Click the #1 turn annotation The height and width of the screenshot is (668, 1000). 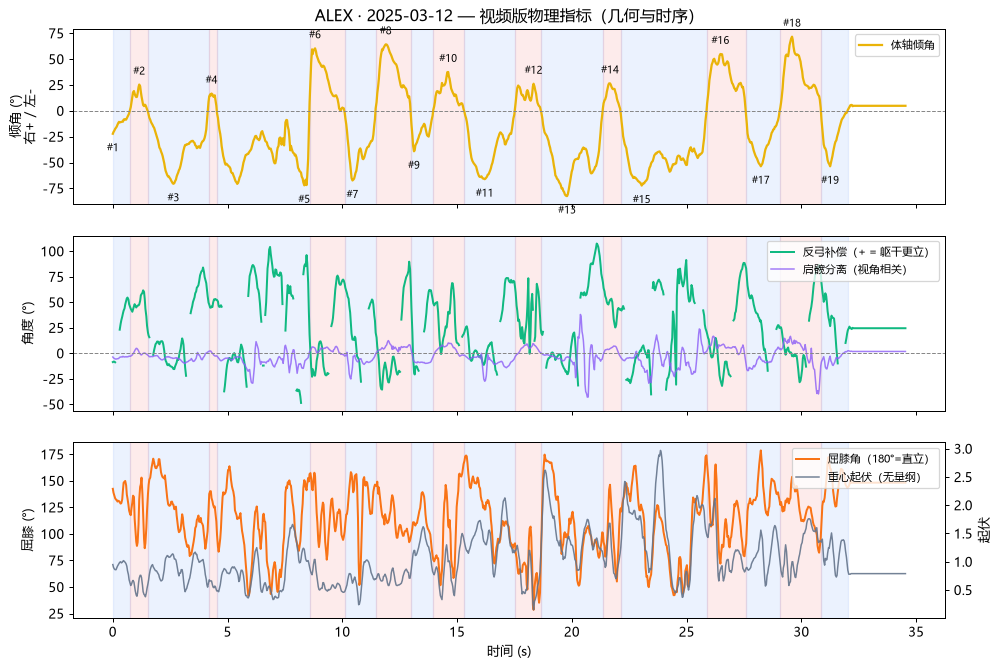pyautogui.click(x=112, y=147)
